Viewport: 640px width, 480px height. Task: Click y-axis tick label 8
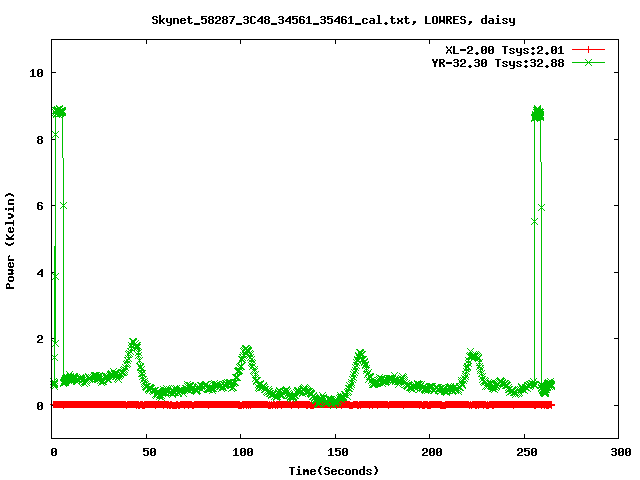40,140
